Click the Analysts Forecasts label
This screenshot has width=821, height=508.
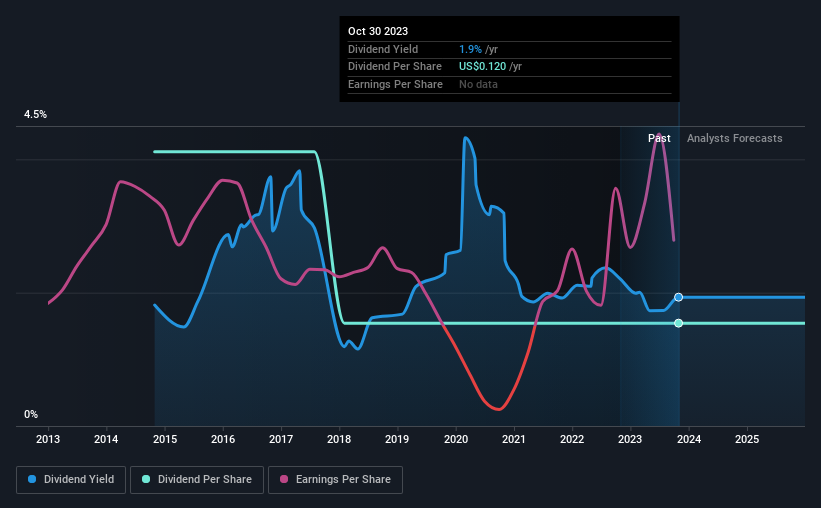click(735, 138)
